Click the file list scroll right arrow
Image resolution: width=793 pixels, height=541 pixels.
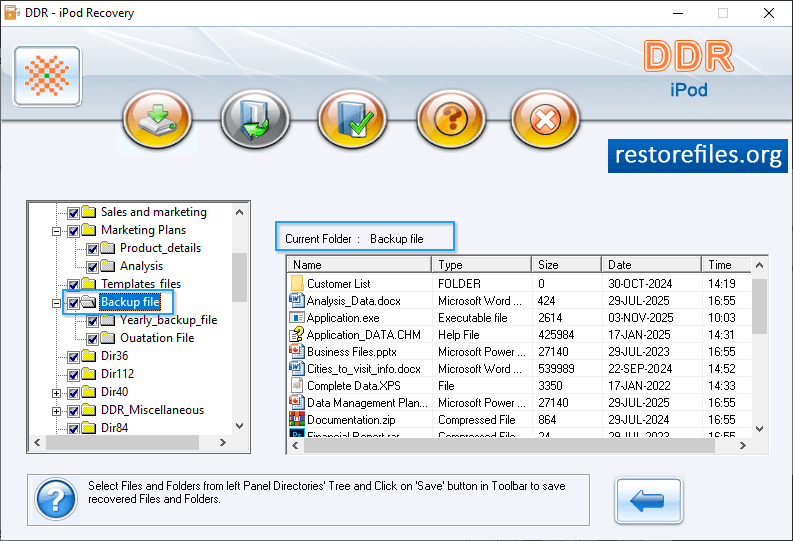tap(742, 445)
